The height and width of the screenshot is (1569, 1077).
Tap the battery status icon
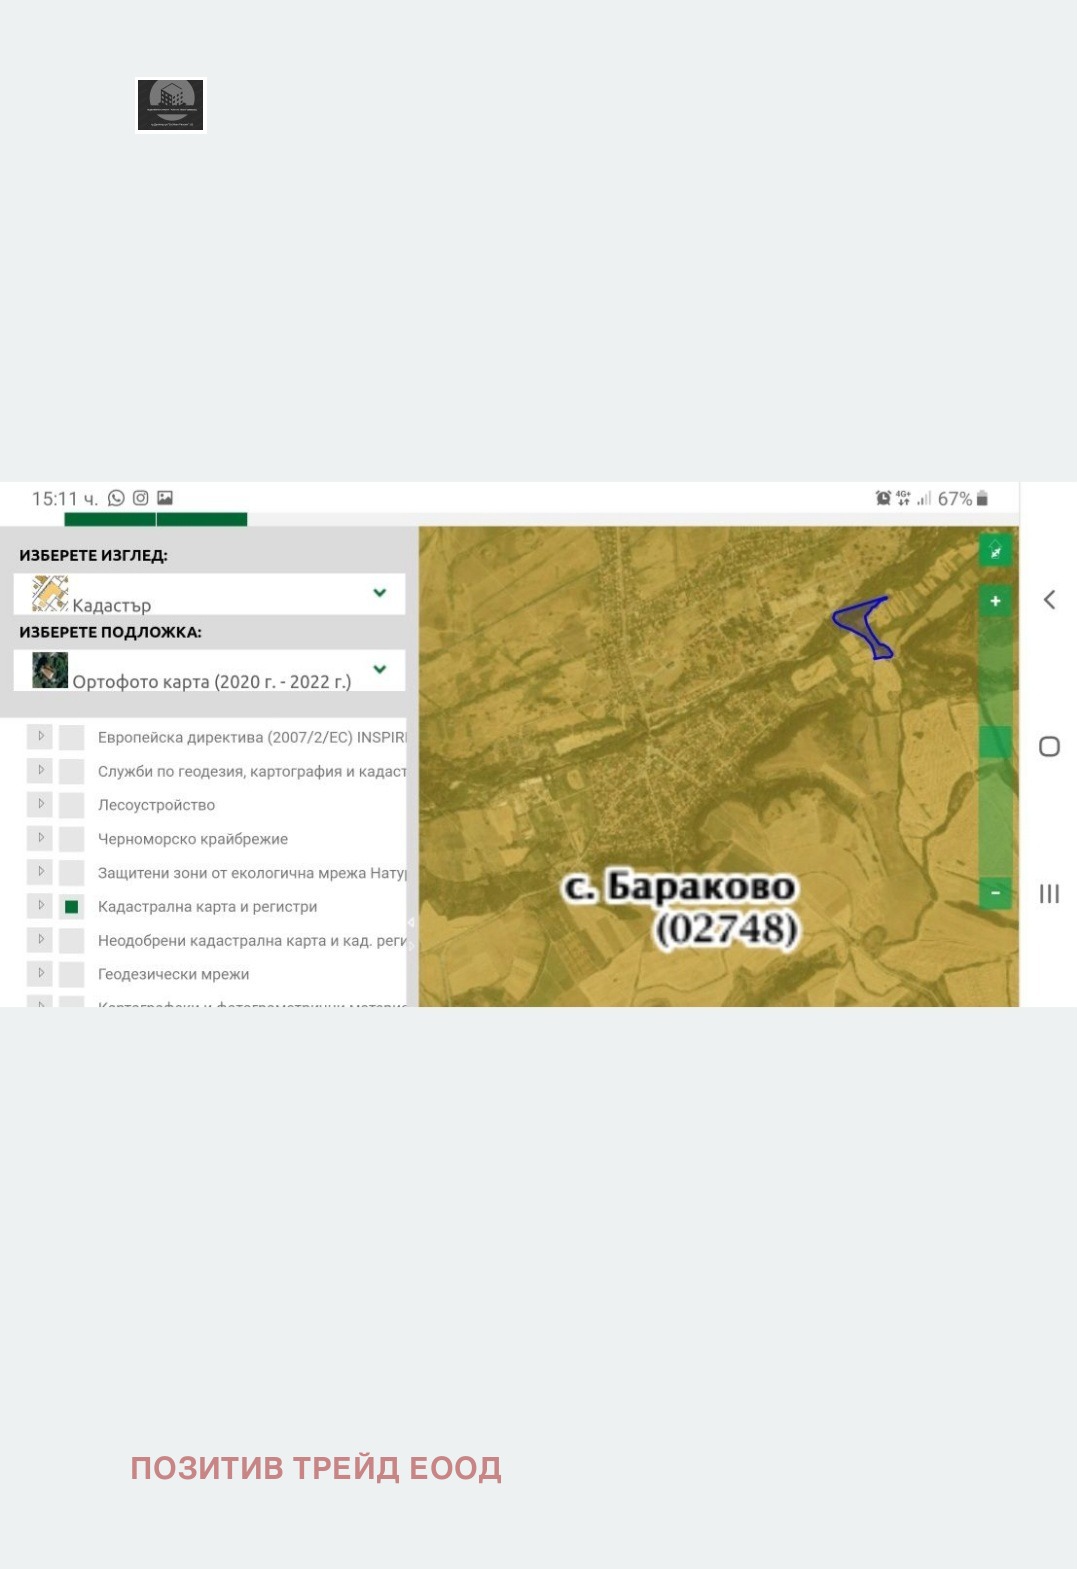coord(982,498)
